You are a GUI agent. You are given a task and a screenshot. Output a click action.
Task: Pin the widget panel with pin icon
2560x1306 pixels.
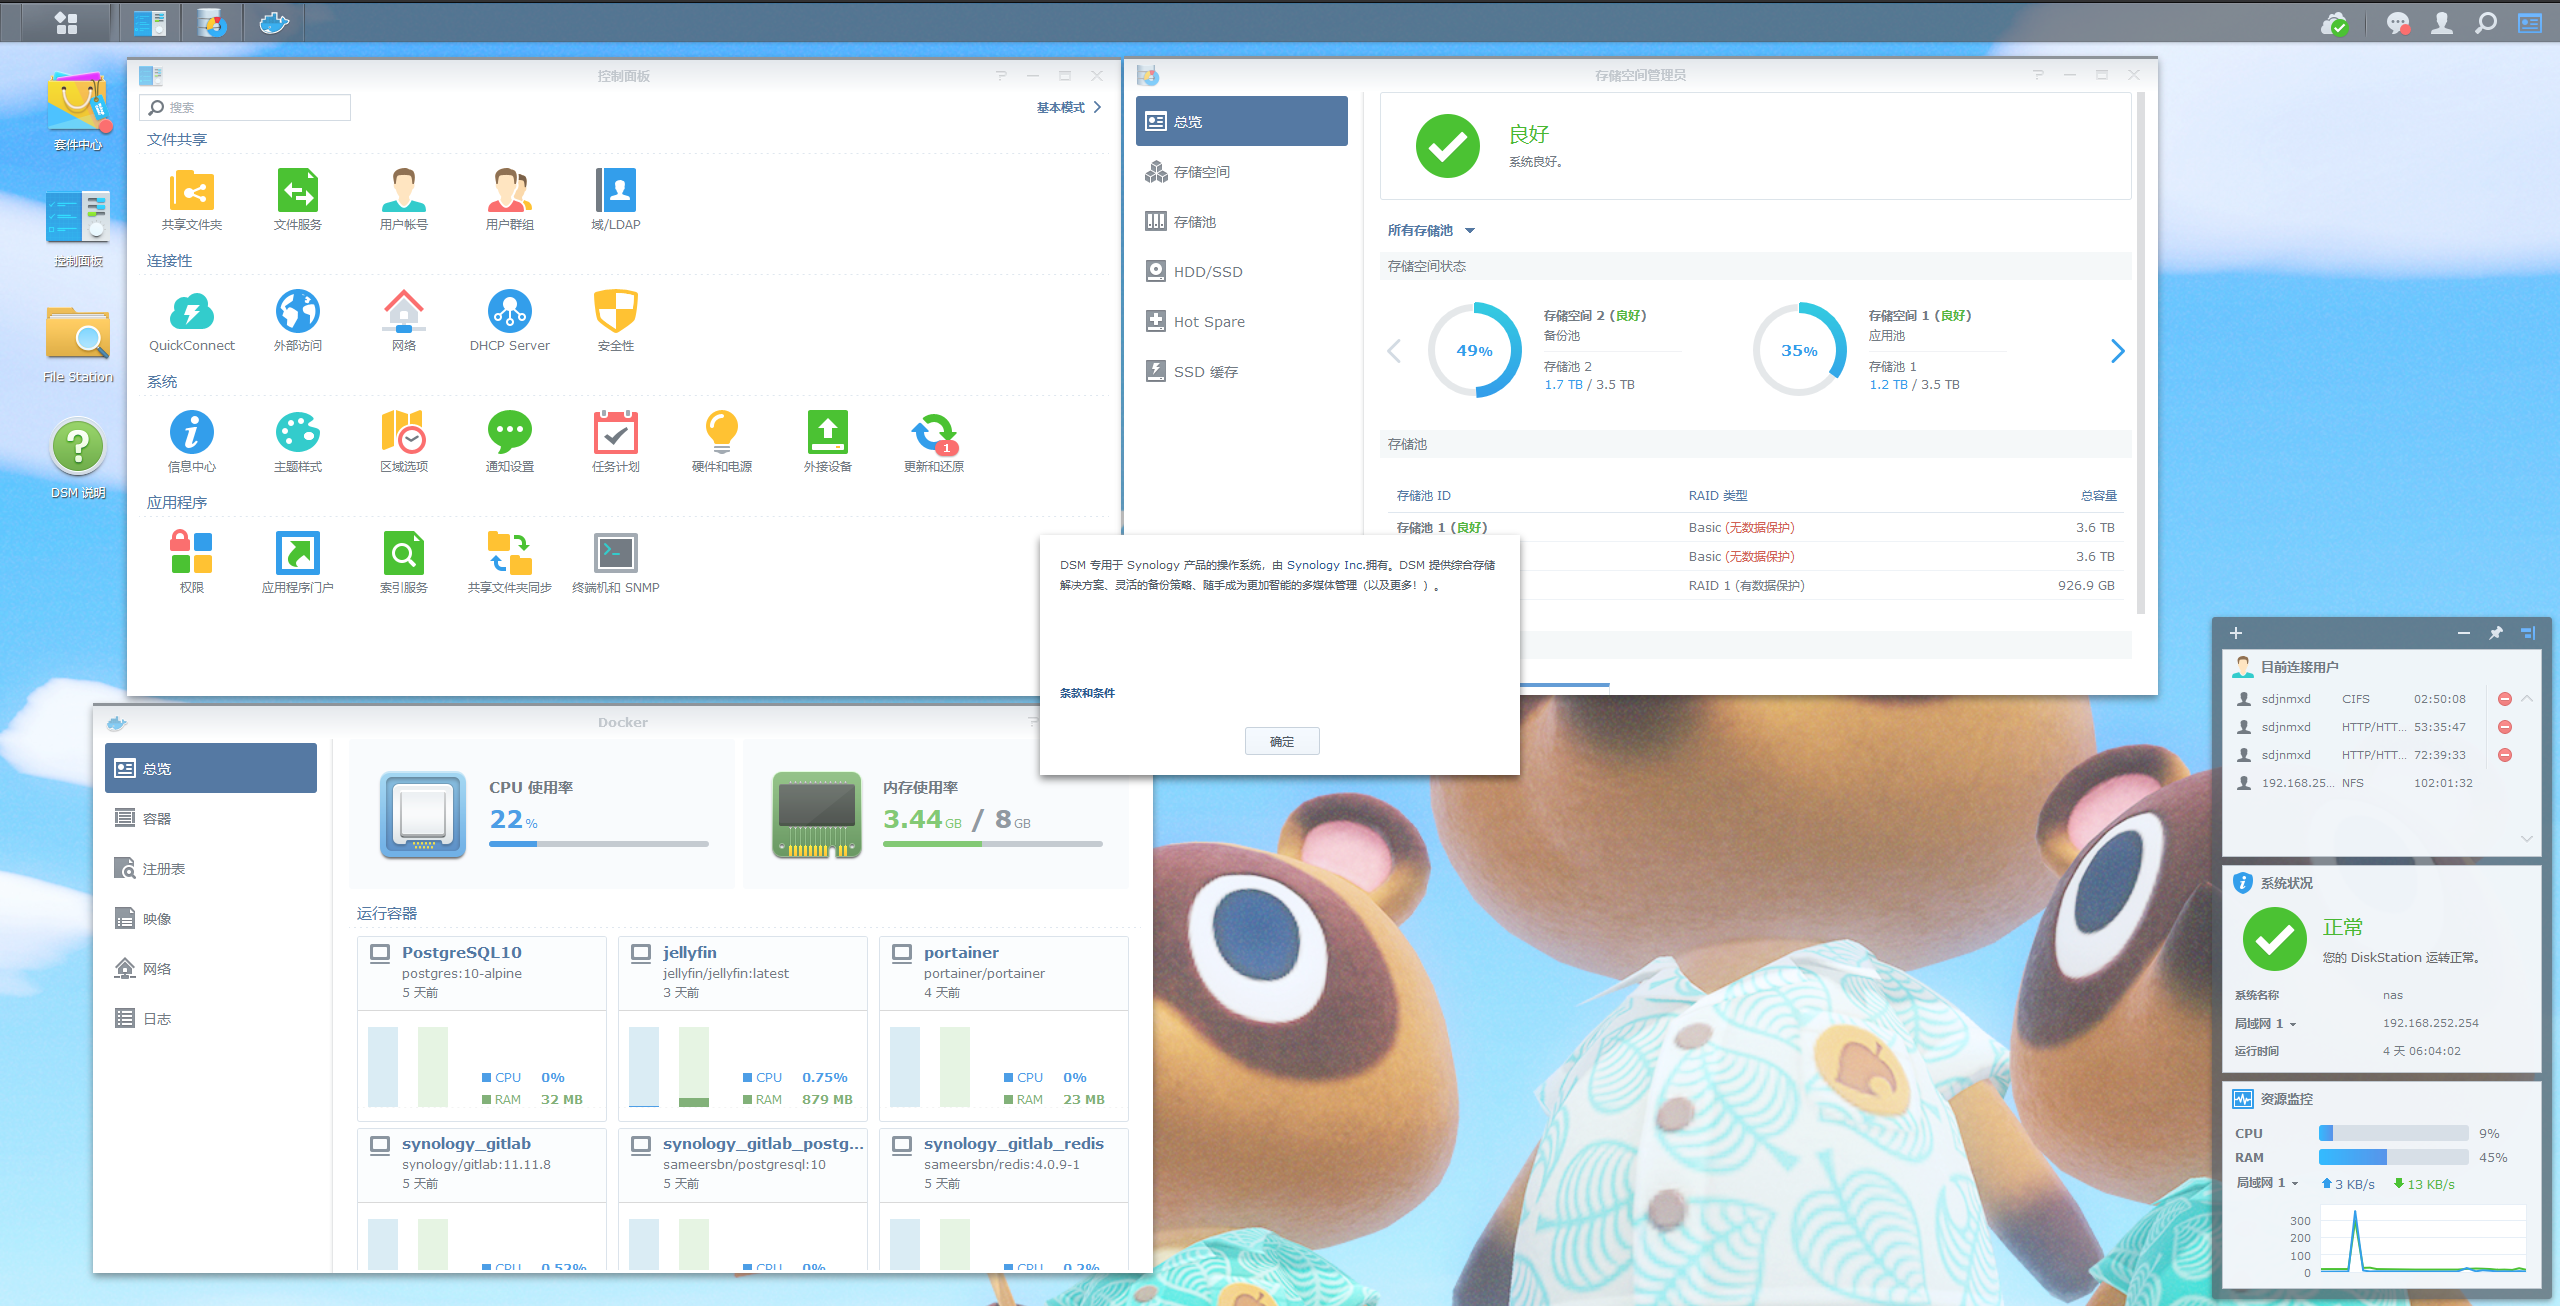[2496, 633]
